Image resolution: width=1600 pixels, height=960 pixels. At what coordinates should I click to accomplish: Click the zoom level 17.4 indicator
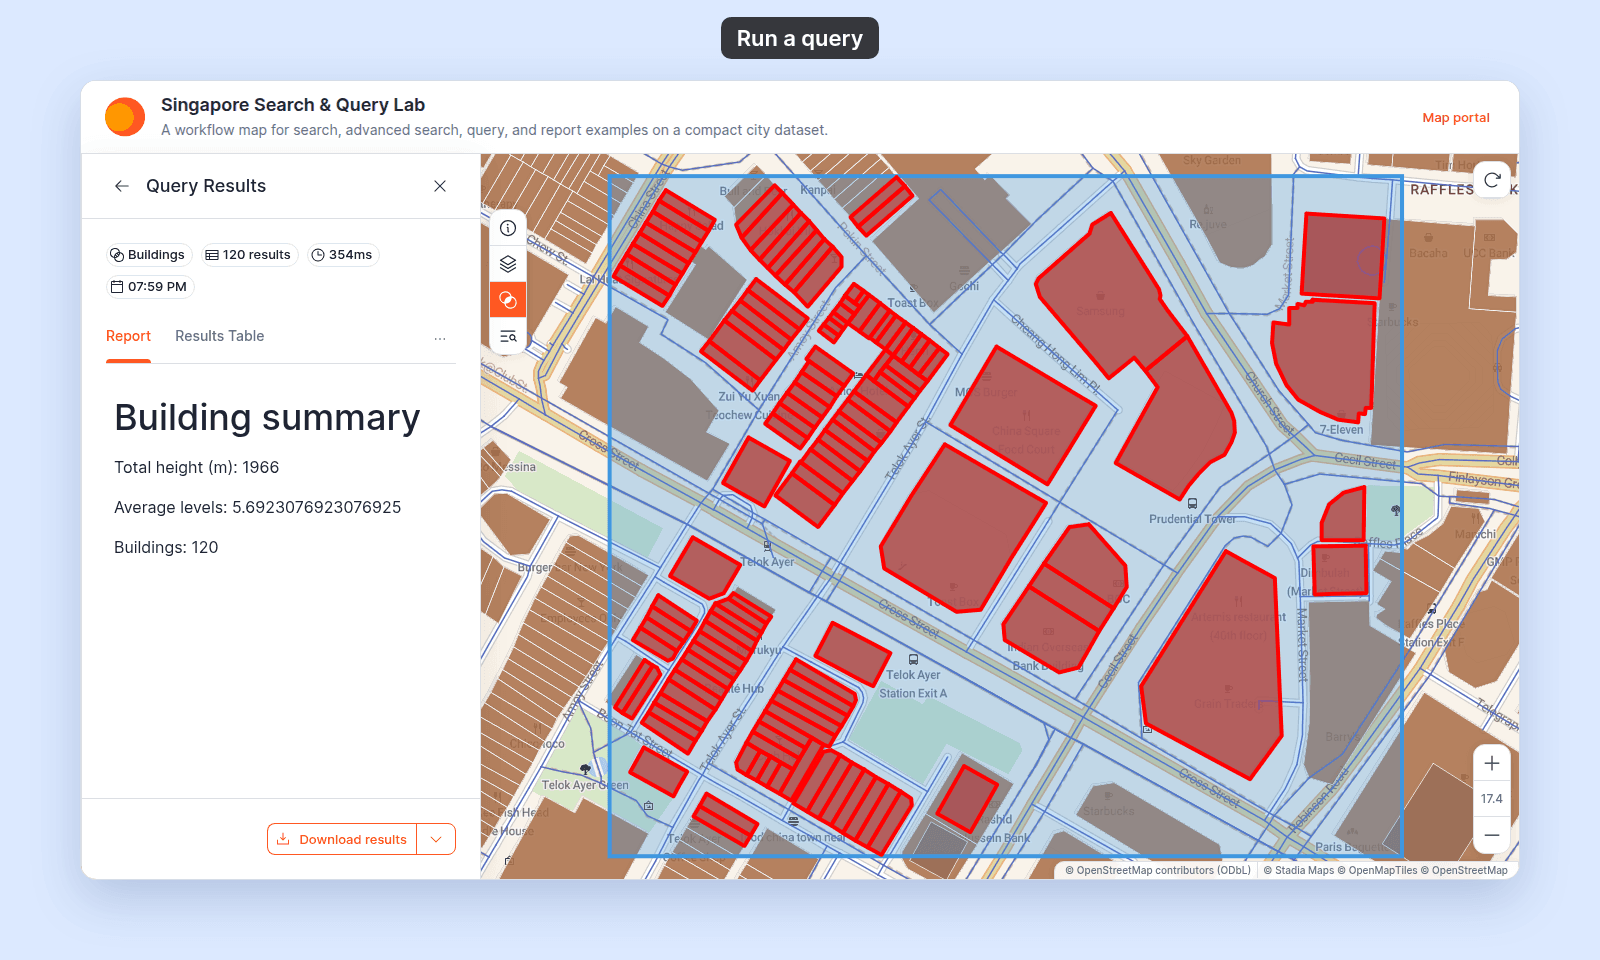pyautogui.click(x=1492, y=799)
